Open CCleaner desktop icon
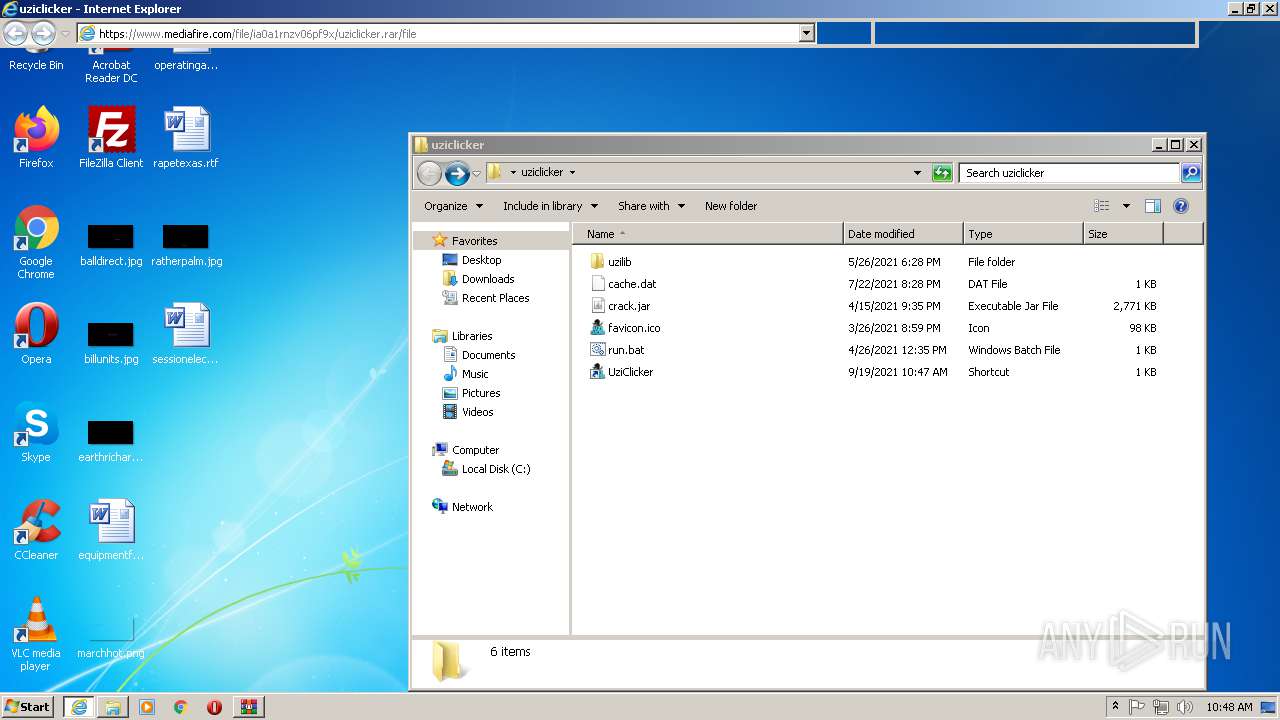The width and height of the screenshot is (1280, 720). [36, 530]
